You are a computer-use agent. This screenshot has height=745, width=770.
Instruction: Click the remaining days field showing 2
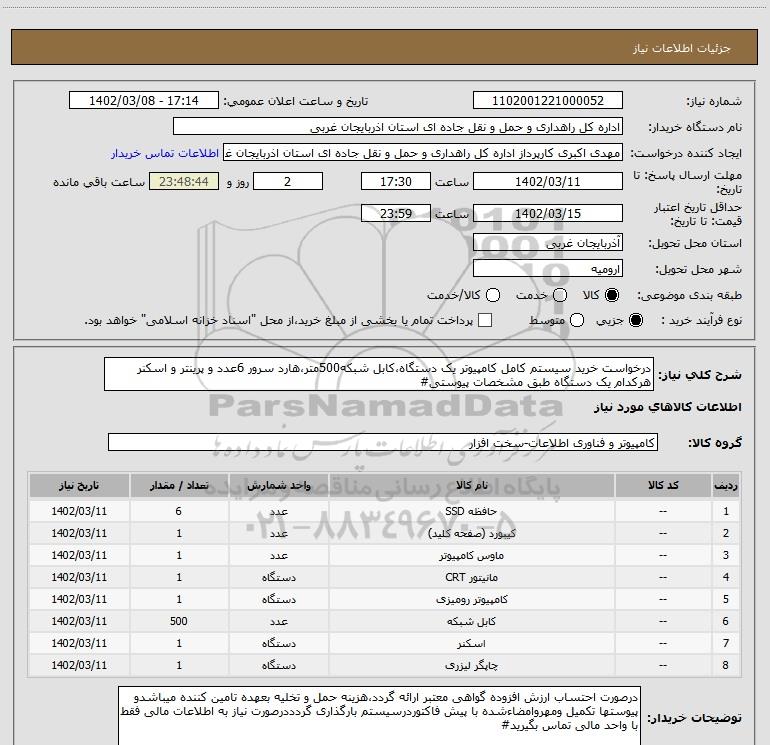[288, 182]
